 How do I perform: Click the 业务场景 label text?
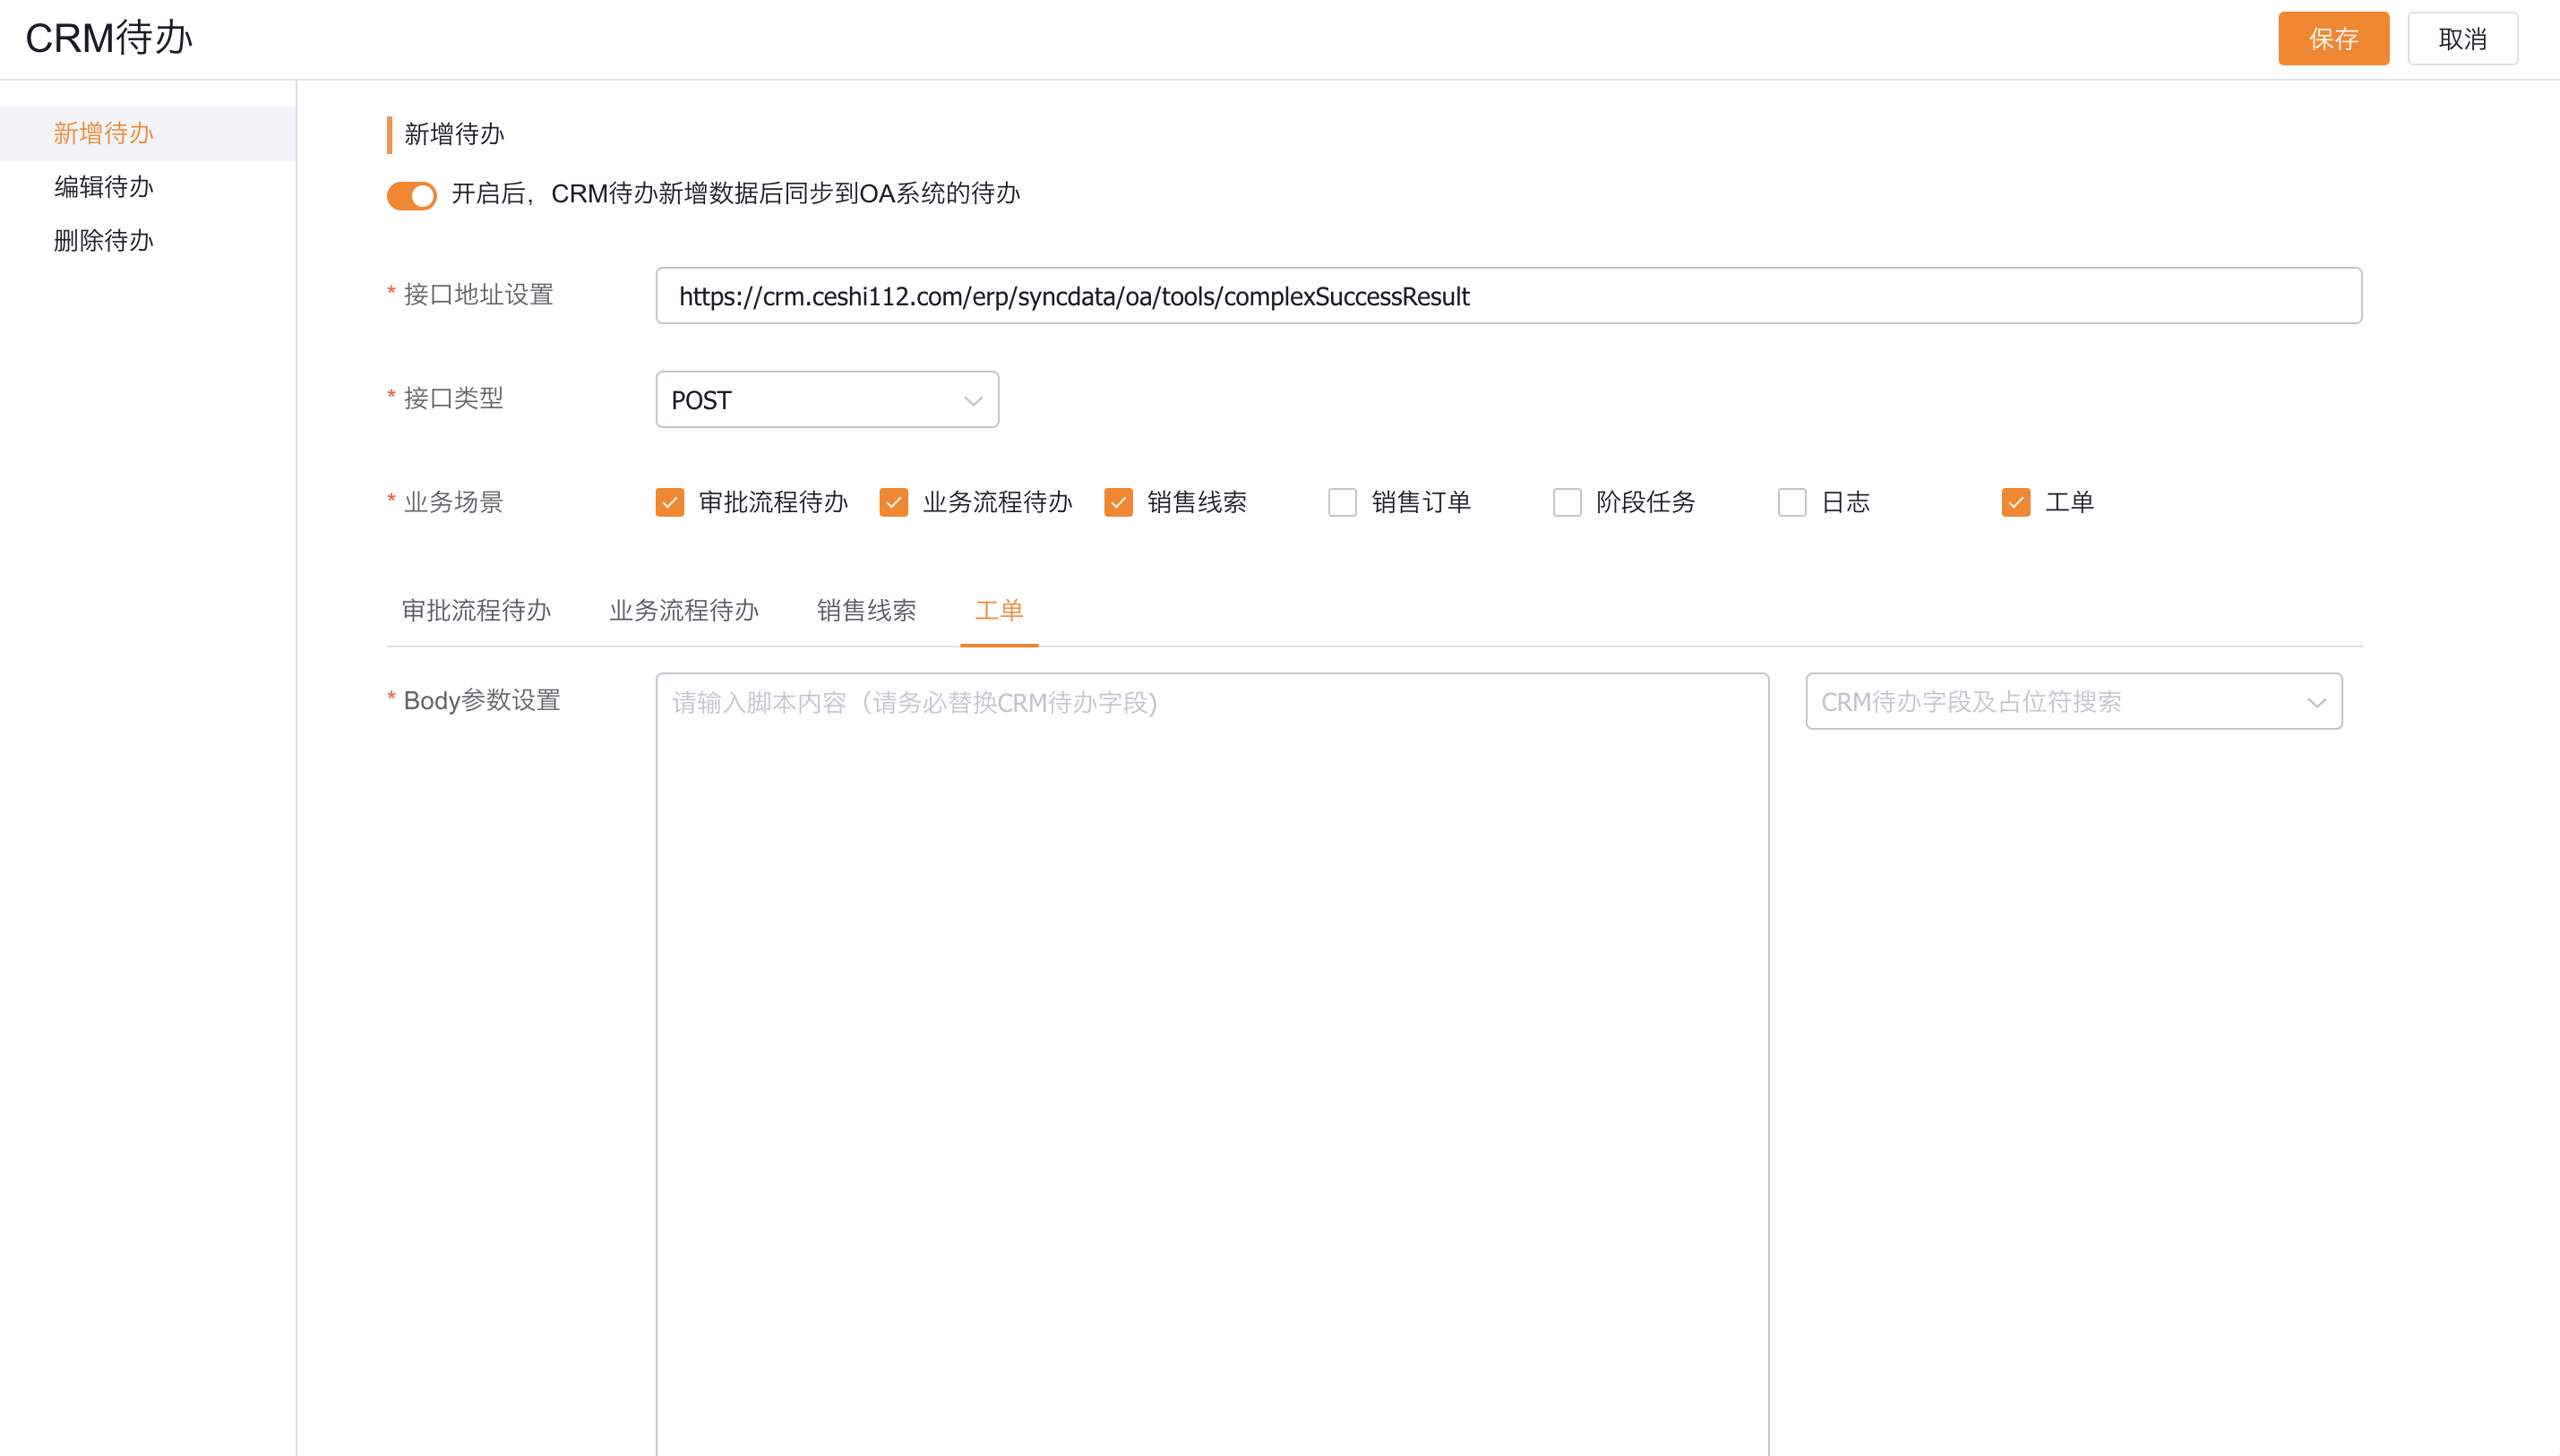(453, 502)
